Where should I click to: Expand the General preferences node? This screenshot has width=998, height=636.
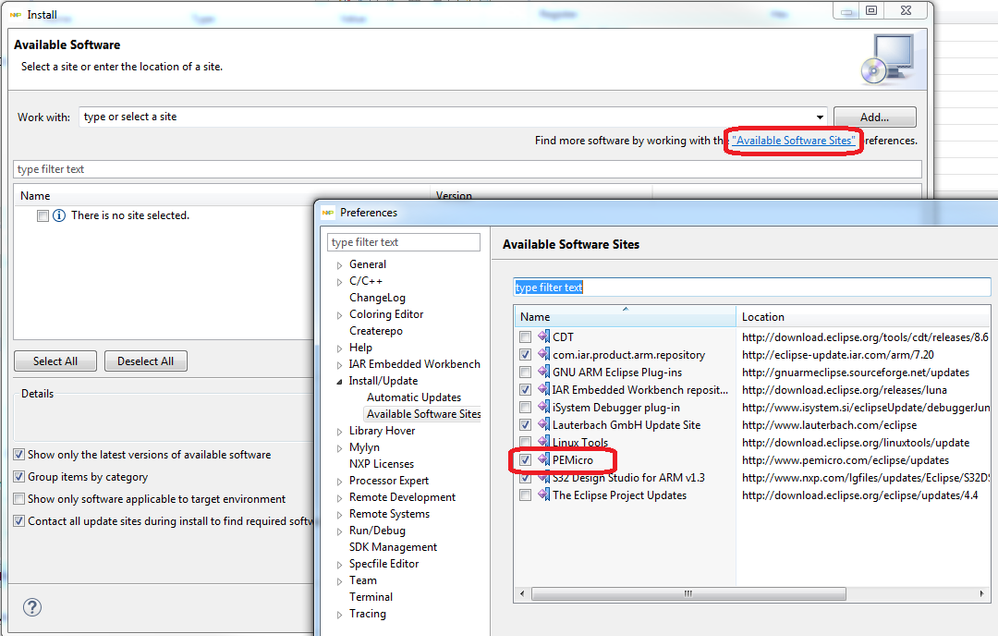tap(339, 265)
